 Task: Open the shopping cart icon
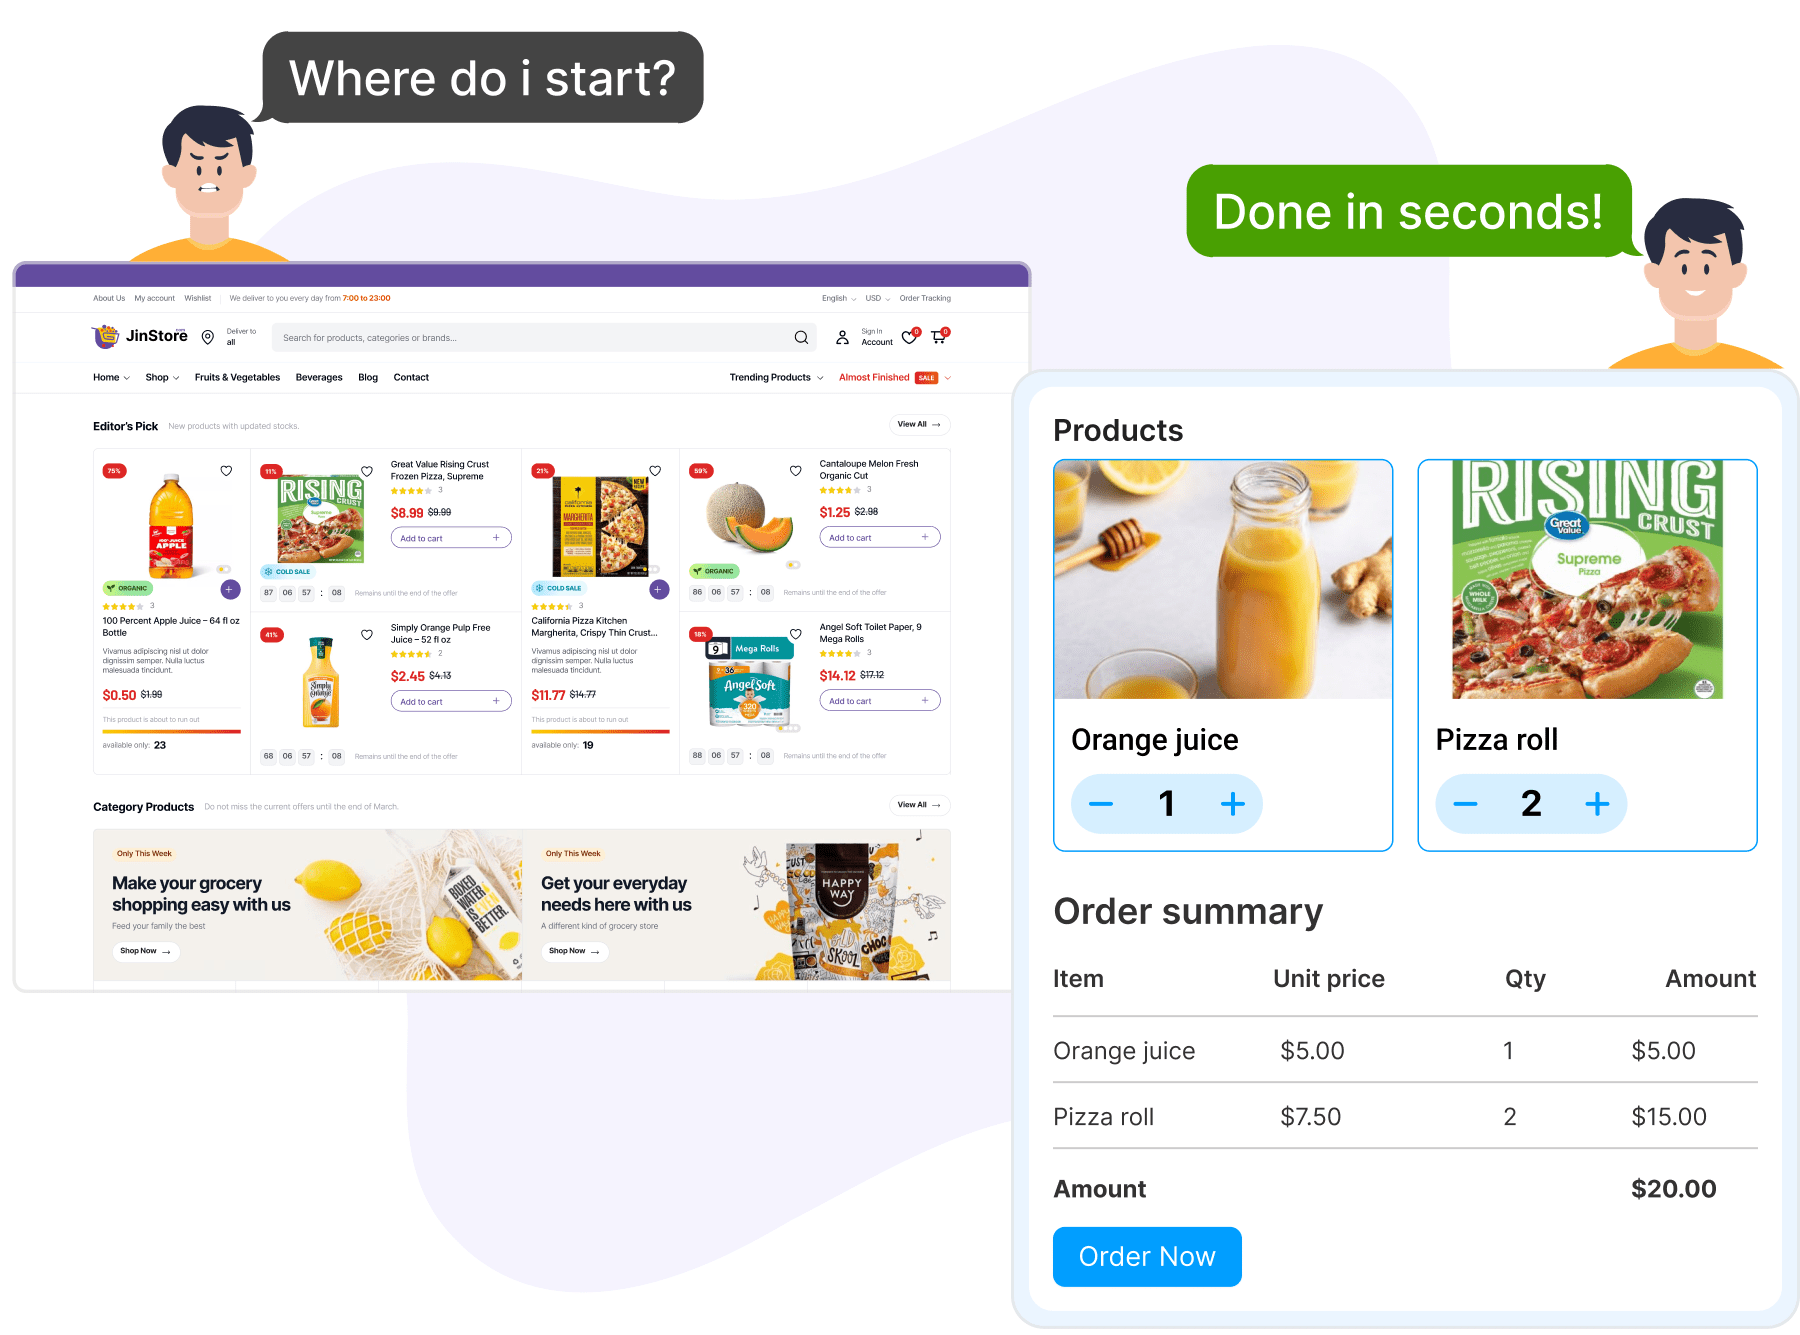[x=938, y=337]
